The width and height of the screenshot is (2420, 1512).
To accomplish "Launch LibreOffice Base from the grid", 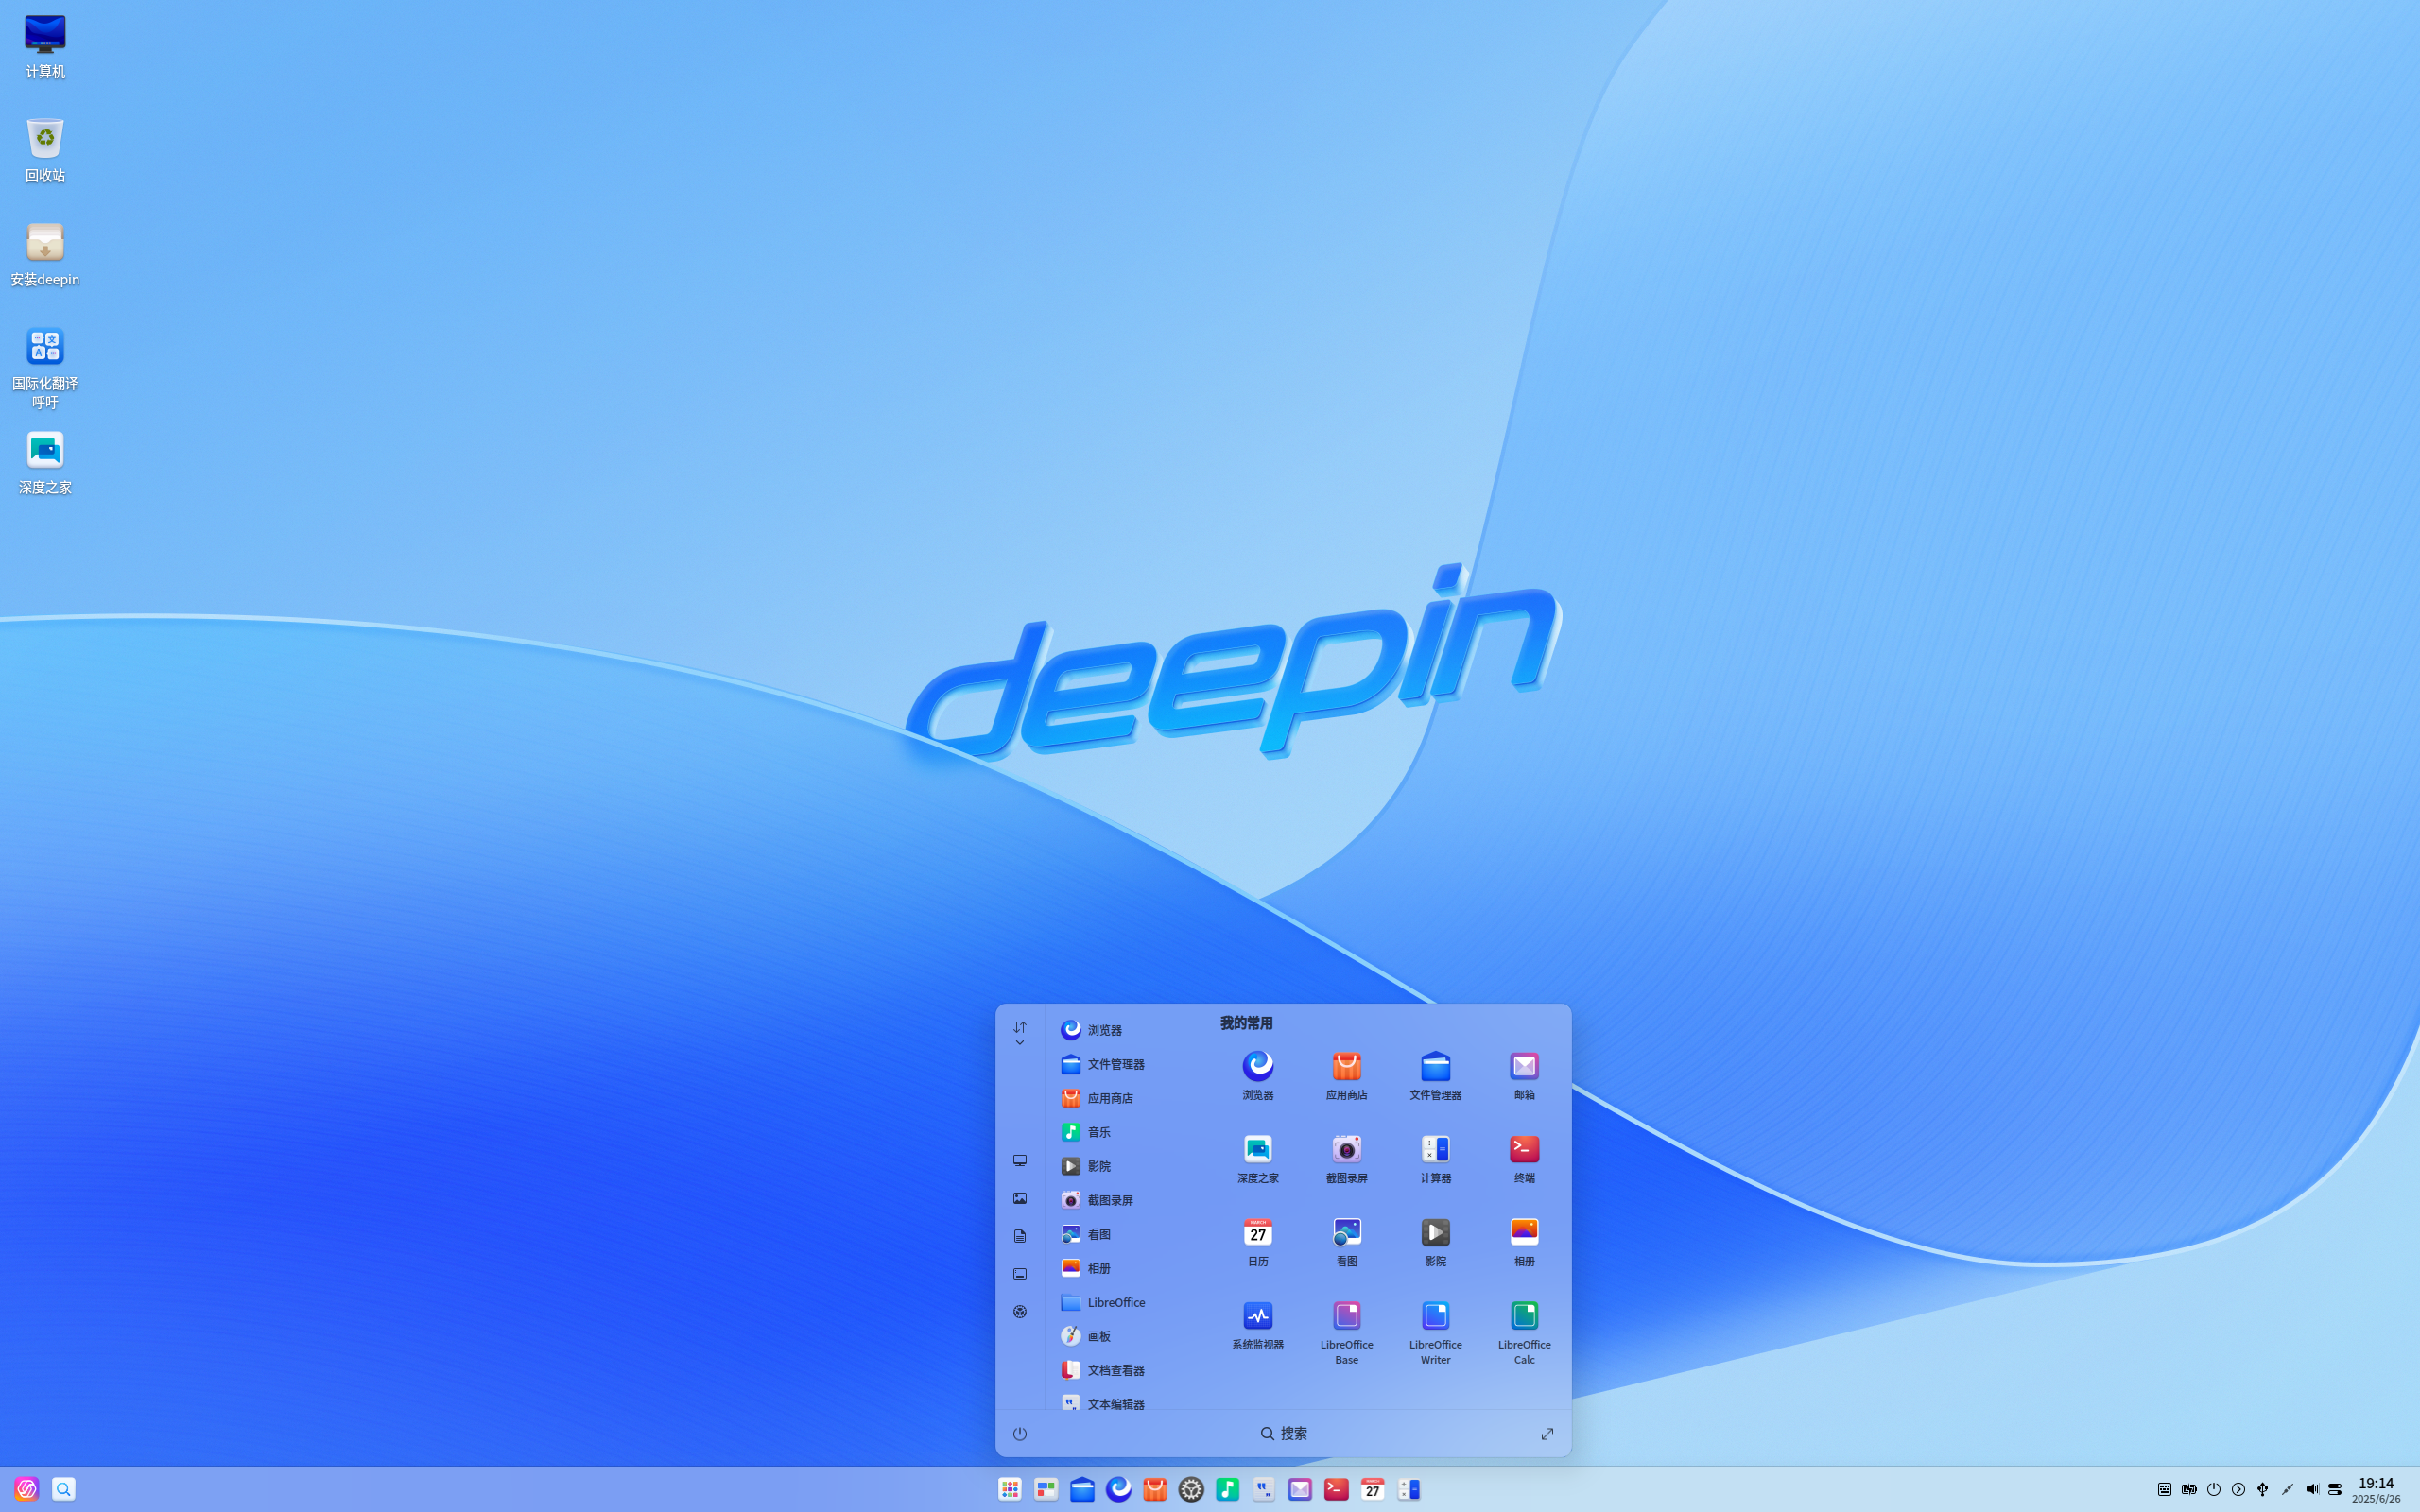I will (1346, 1332).
